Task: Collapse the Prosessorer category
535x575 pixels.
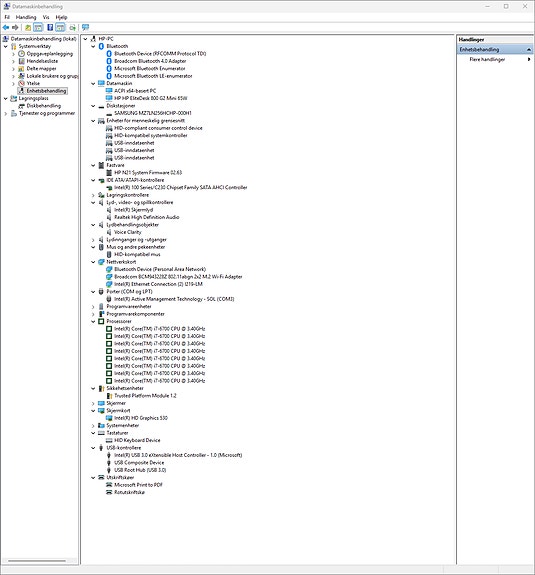Action: (x=93, y=321)
